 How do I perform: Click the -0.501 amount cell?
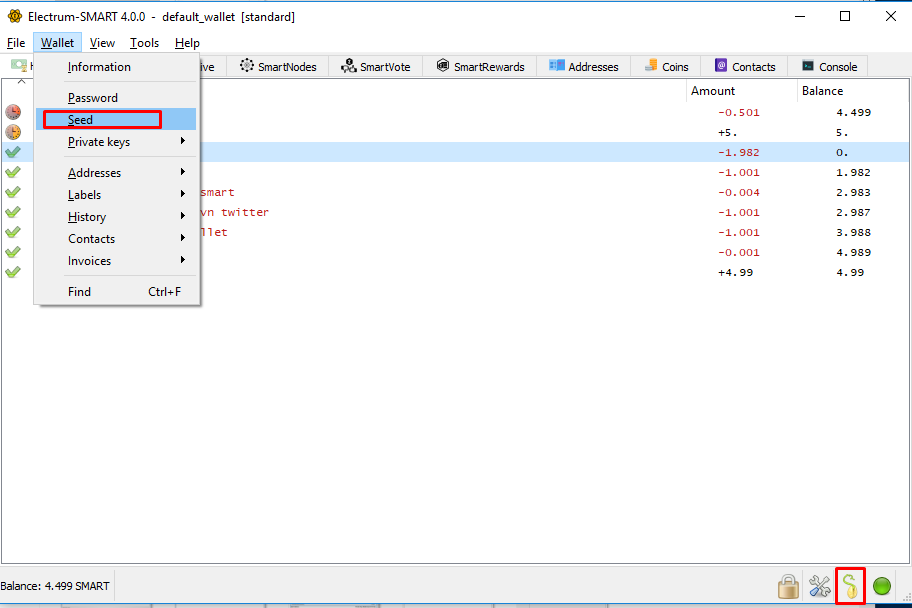(739, 112)
